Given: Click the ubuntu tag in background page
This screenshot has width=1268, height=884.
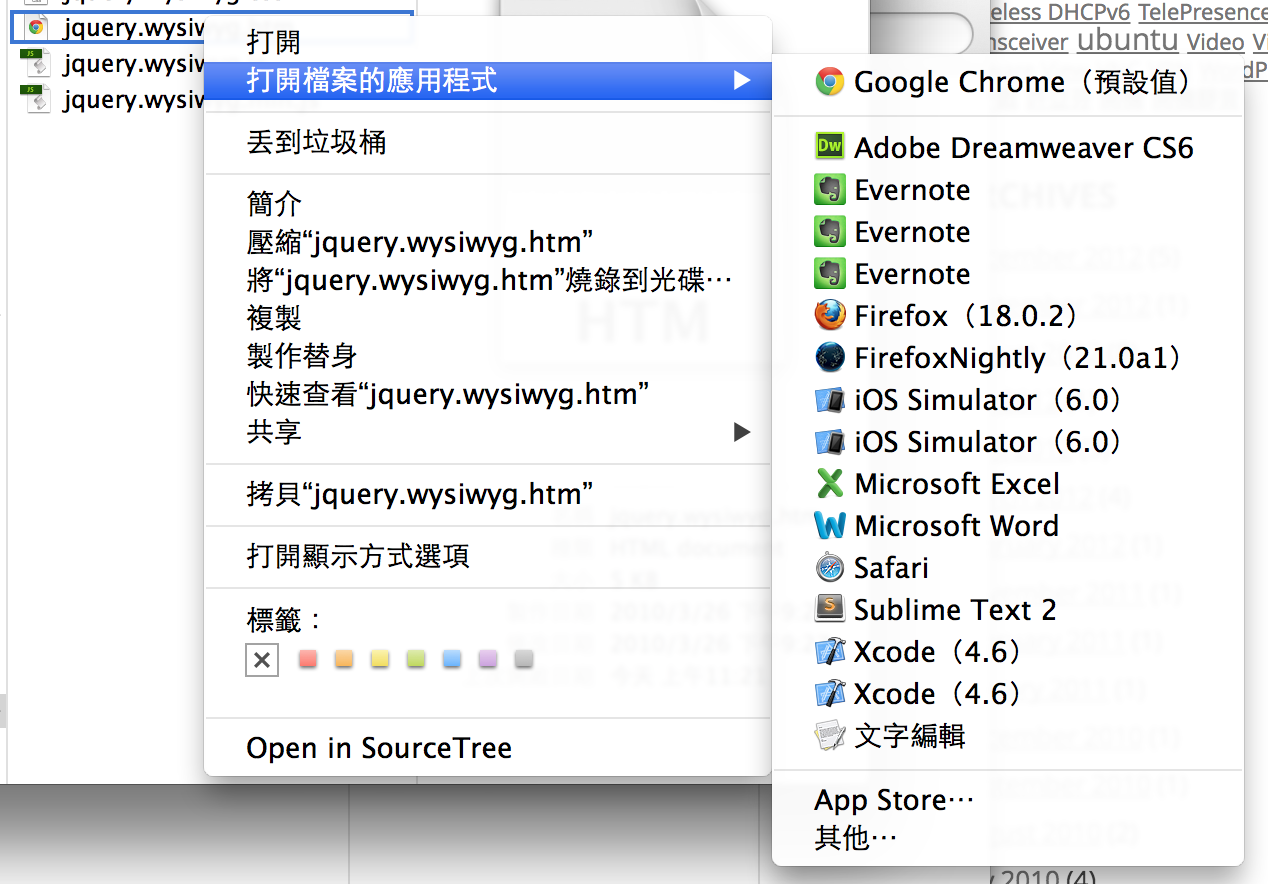Looking at the screenshot, I should [x=1127, y=40].
